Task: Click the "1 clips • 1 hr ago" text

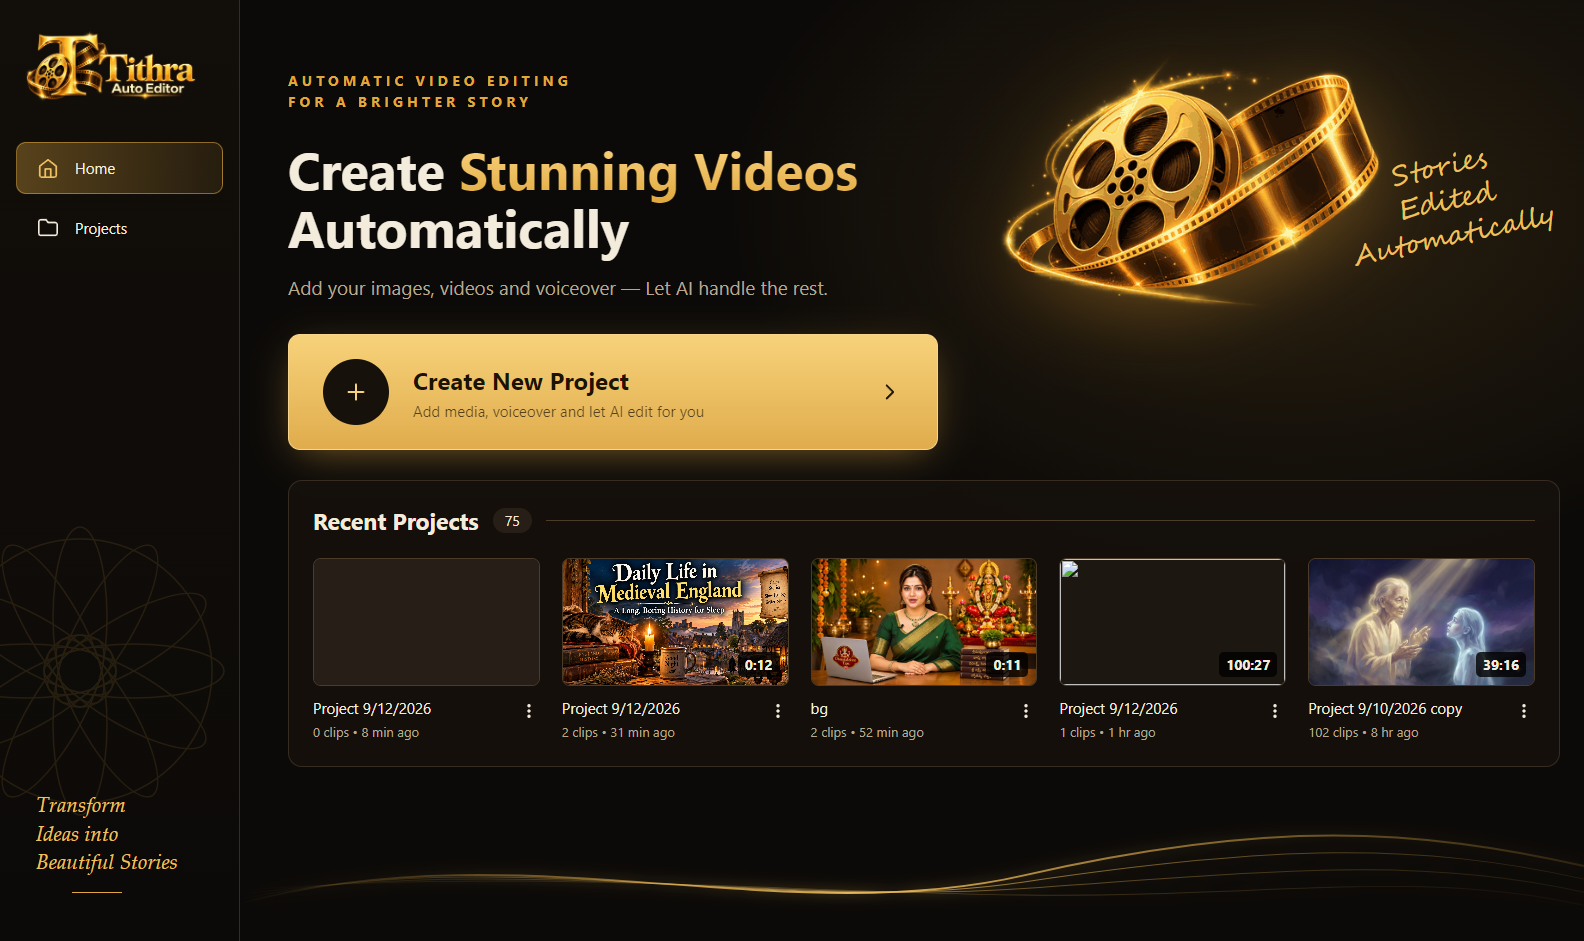Action: click(1107, 733)
